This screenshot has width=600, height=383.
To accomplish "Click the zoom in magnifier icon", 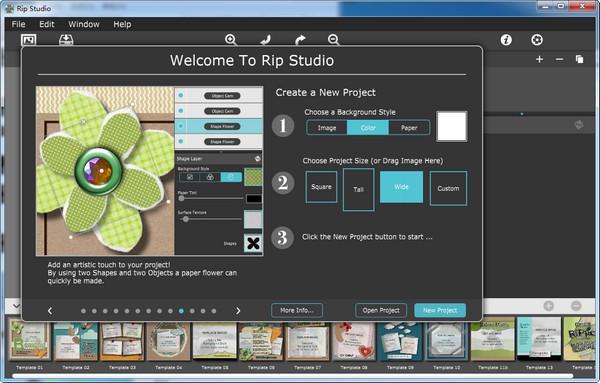I will point(231,39).
